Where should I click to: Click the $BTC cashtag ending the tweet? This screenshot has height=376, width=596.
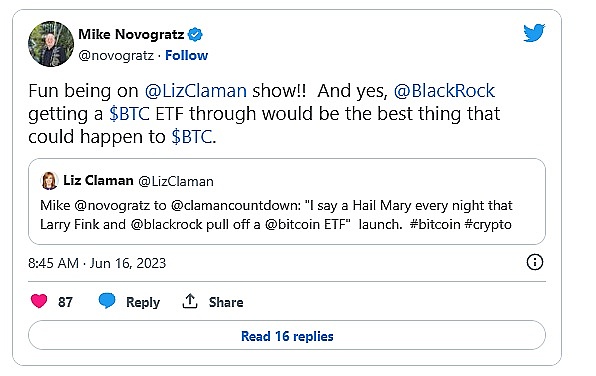[192, 136]
